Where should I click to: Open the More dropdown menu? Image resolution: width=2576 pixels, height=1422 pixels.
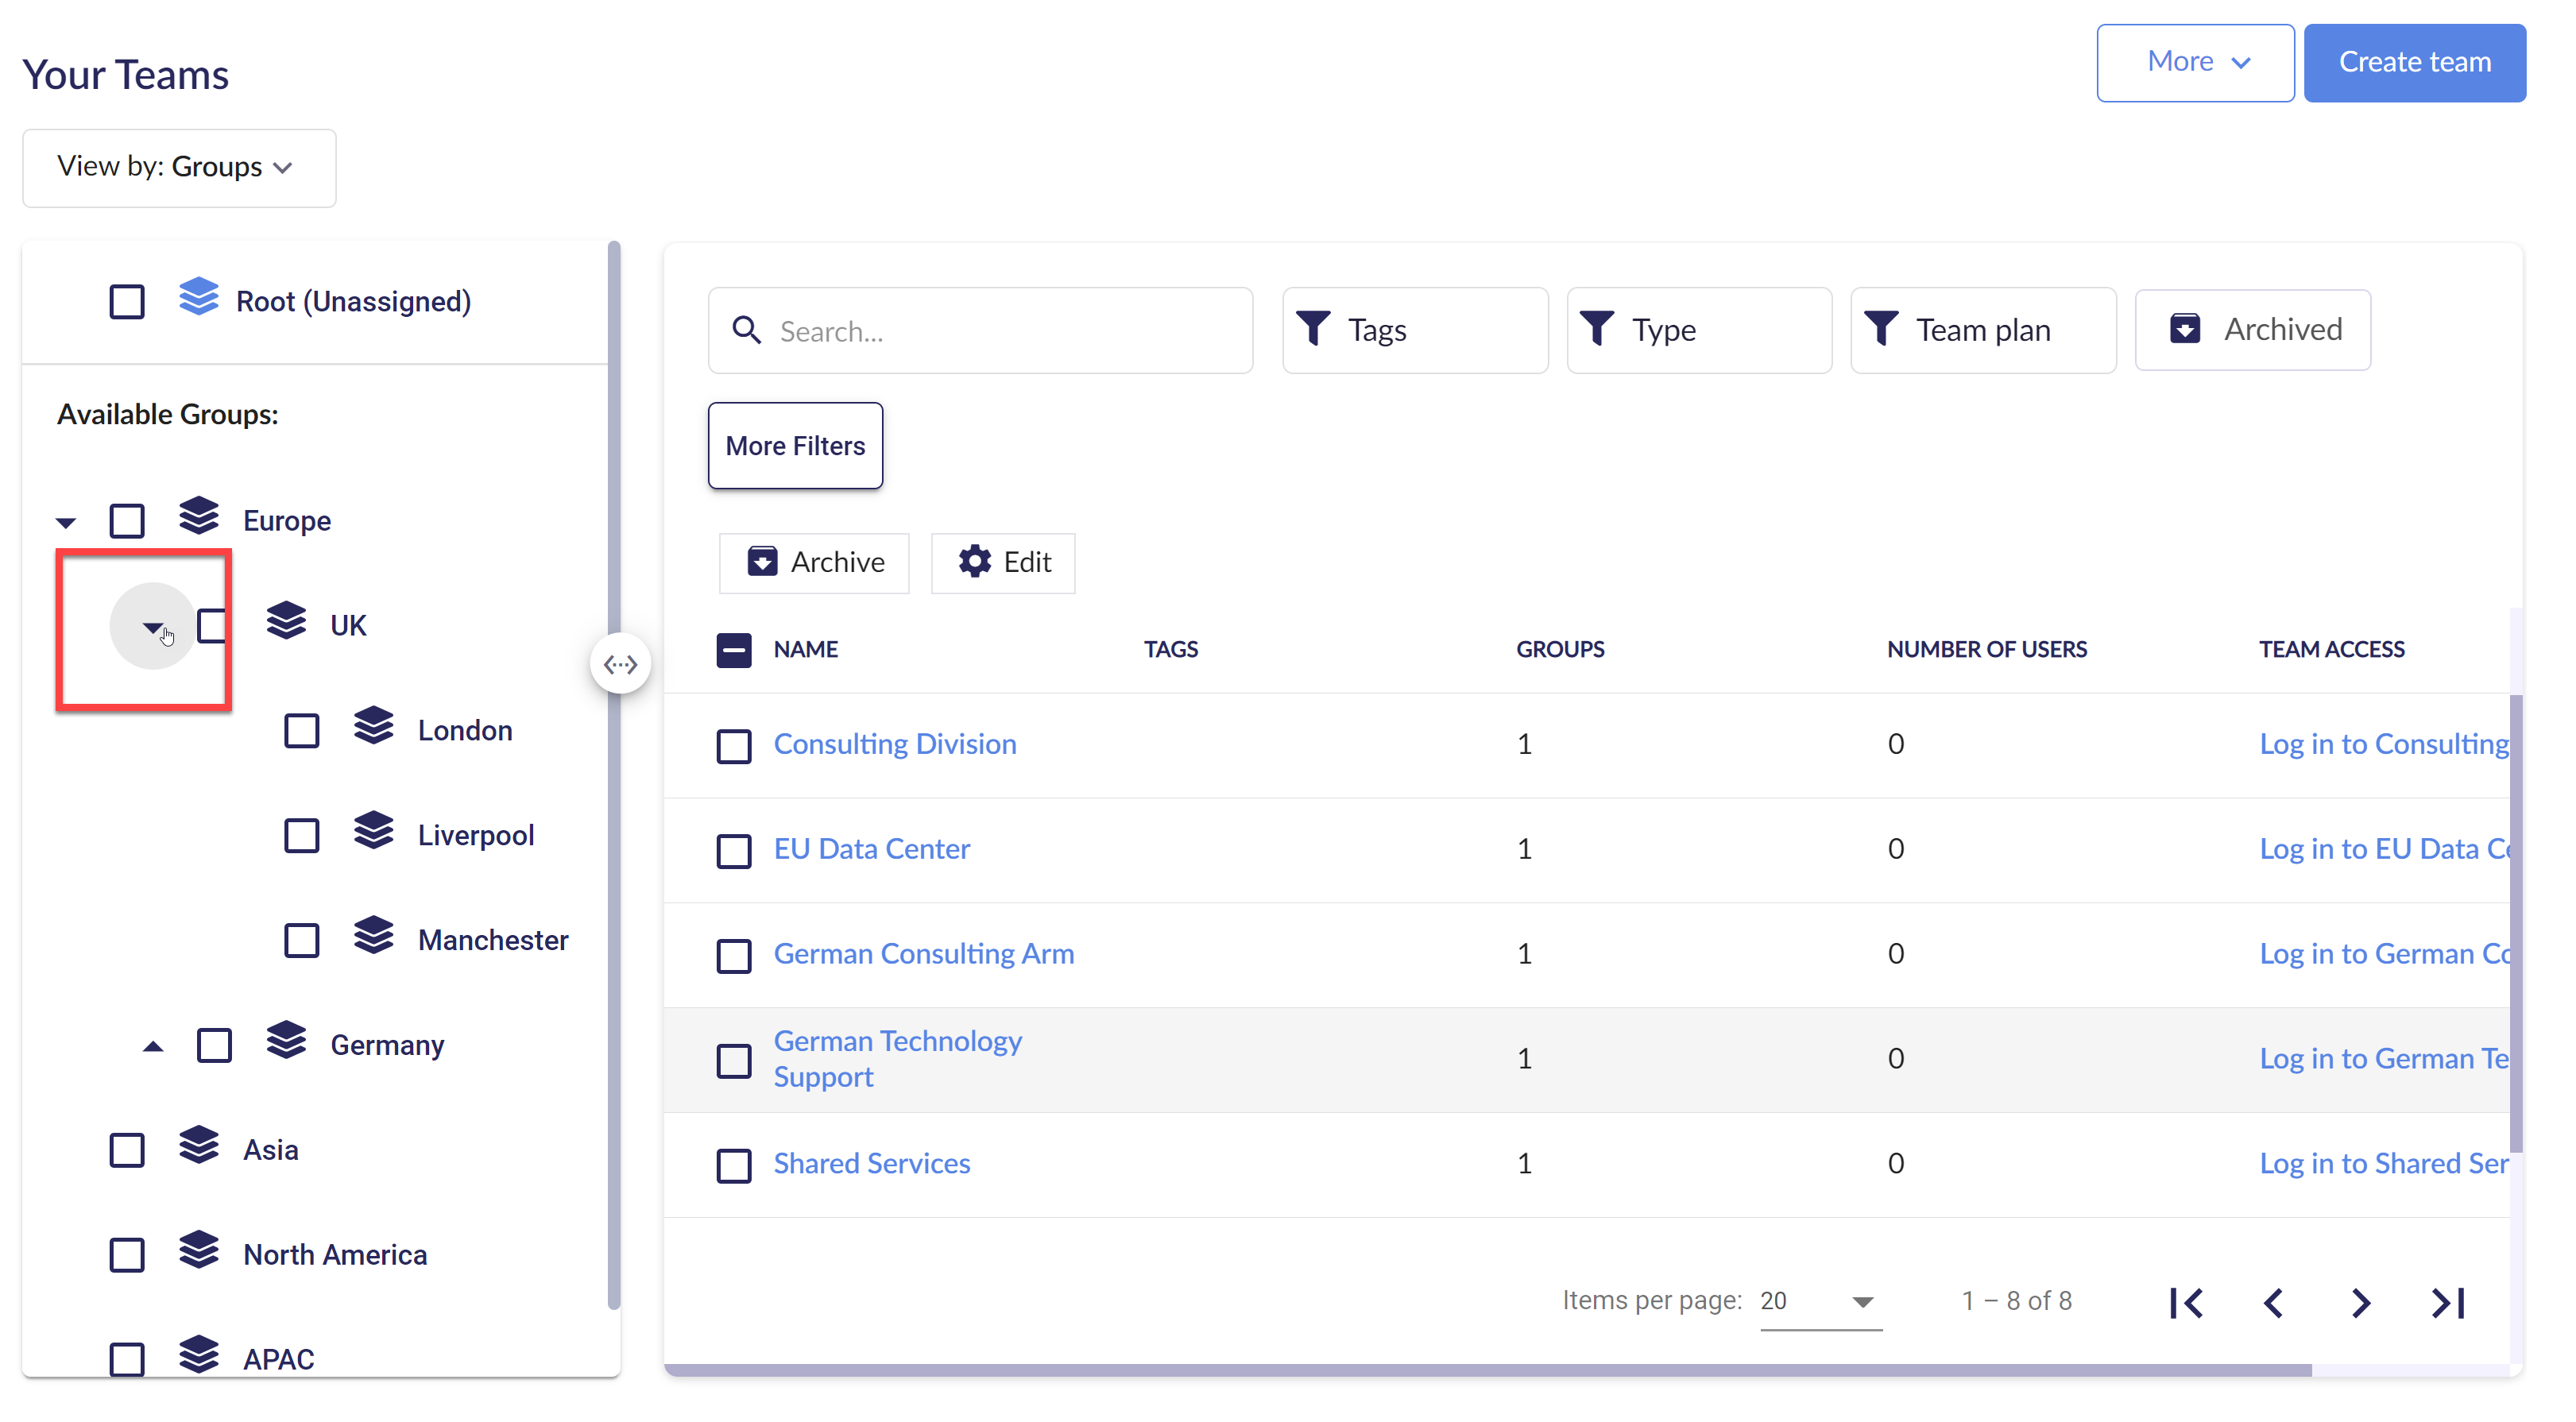pos(2195,62)
